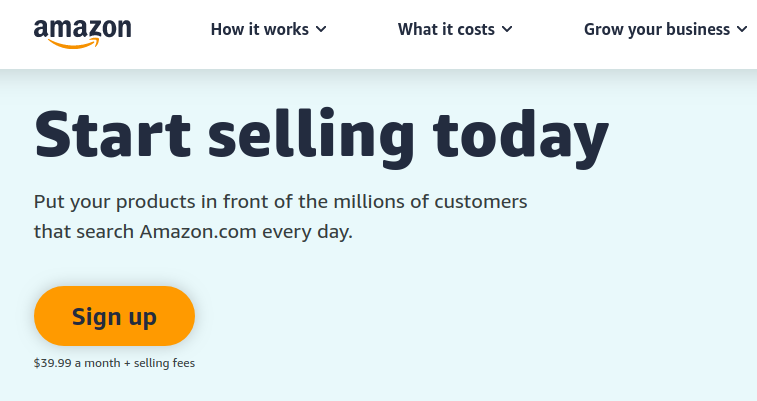The height and width of the screenshot is (401, 757).
Task: Click the "that search" text in the description
Action: pos(84,232)
